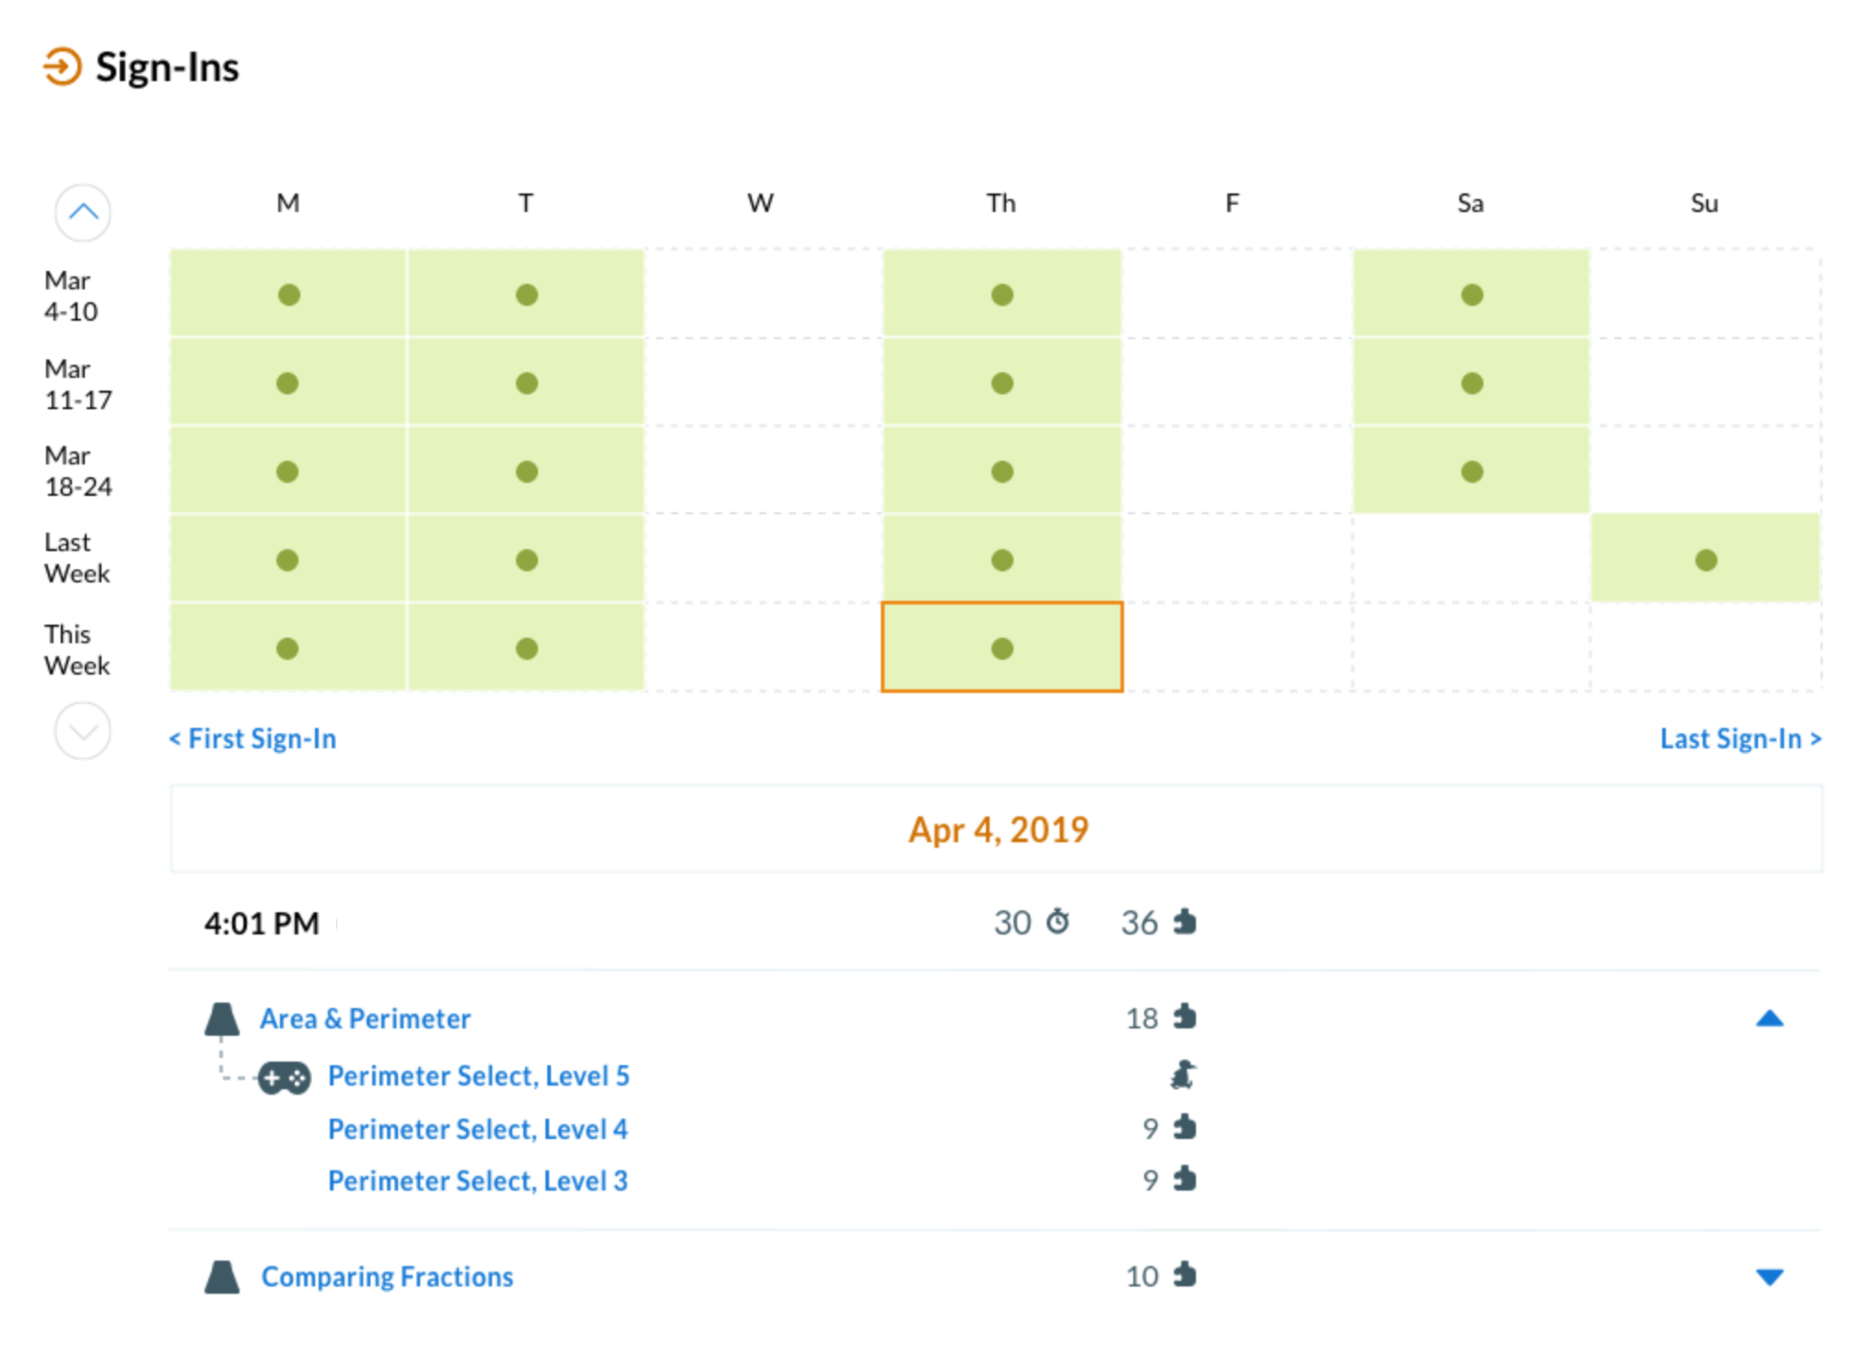Expand the Comparing Fractions section
The image size is (1864, 1350).
[x=1769, y=1277]
